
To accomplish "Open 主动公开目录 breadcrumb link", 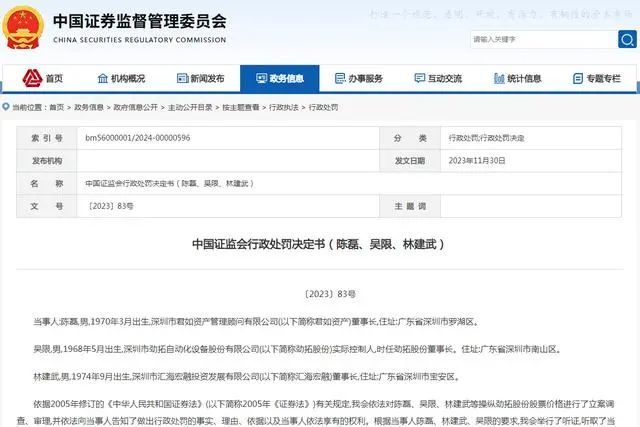I will 190,107.
